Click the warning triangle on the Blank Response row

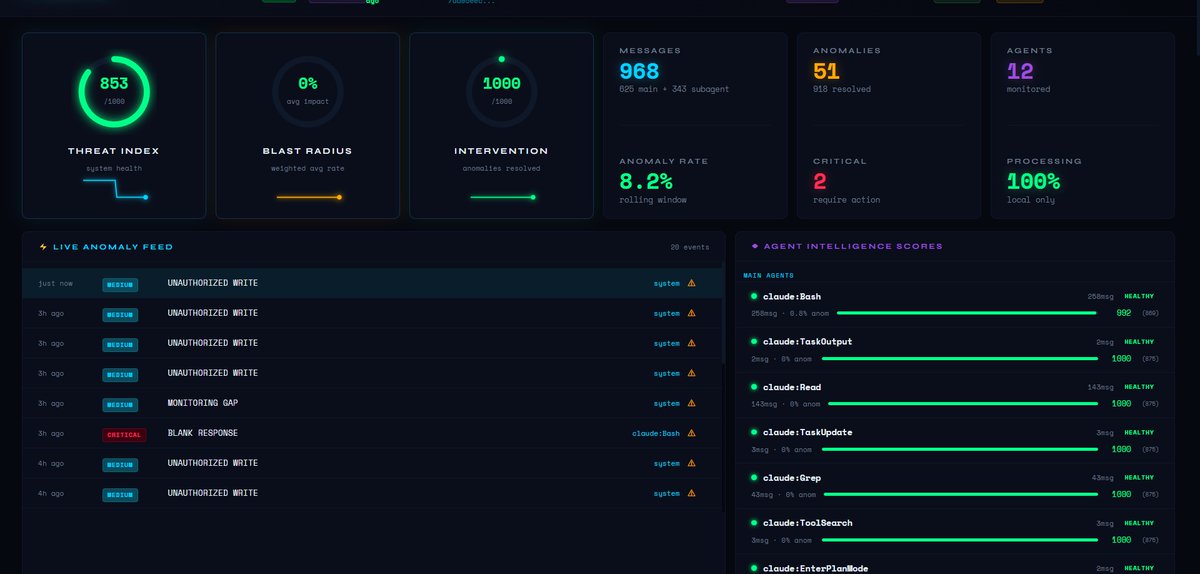click(x=691, y=433)
